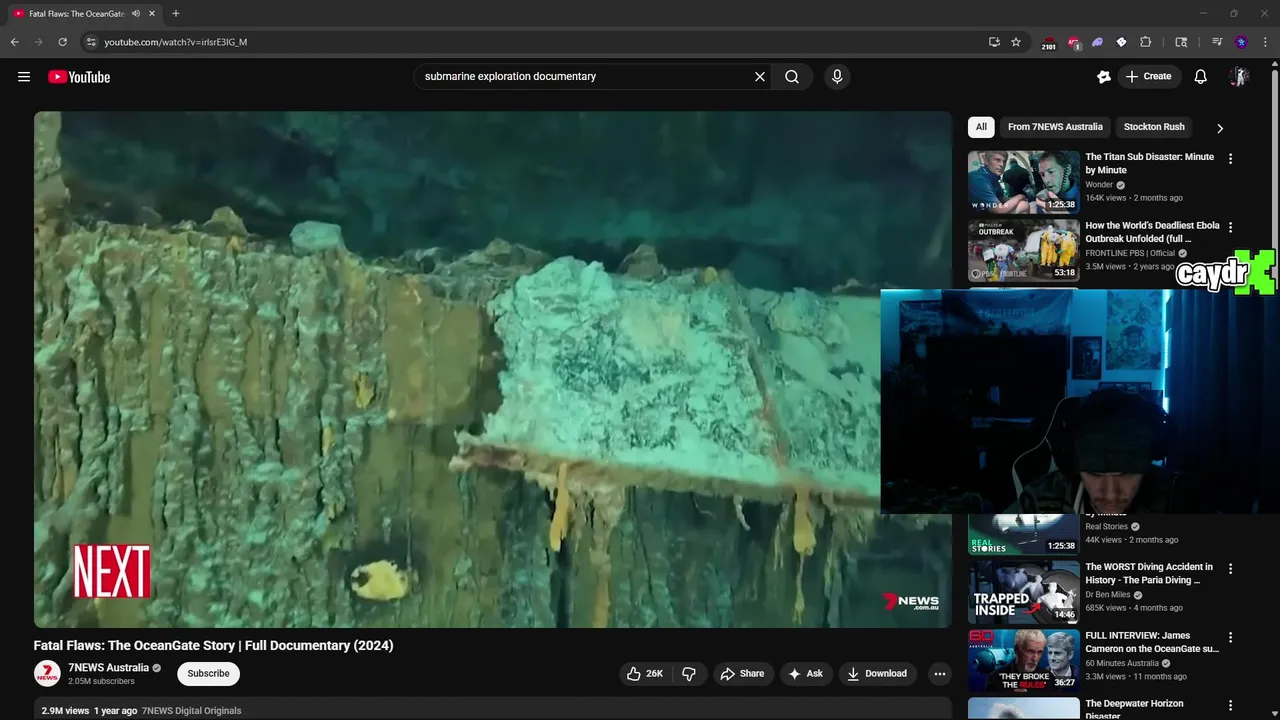The width and height of the screenshot is (1280, 720).
Task: Download the video
Action: click(877, 674)
